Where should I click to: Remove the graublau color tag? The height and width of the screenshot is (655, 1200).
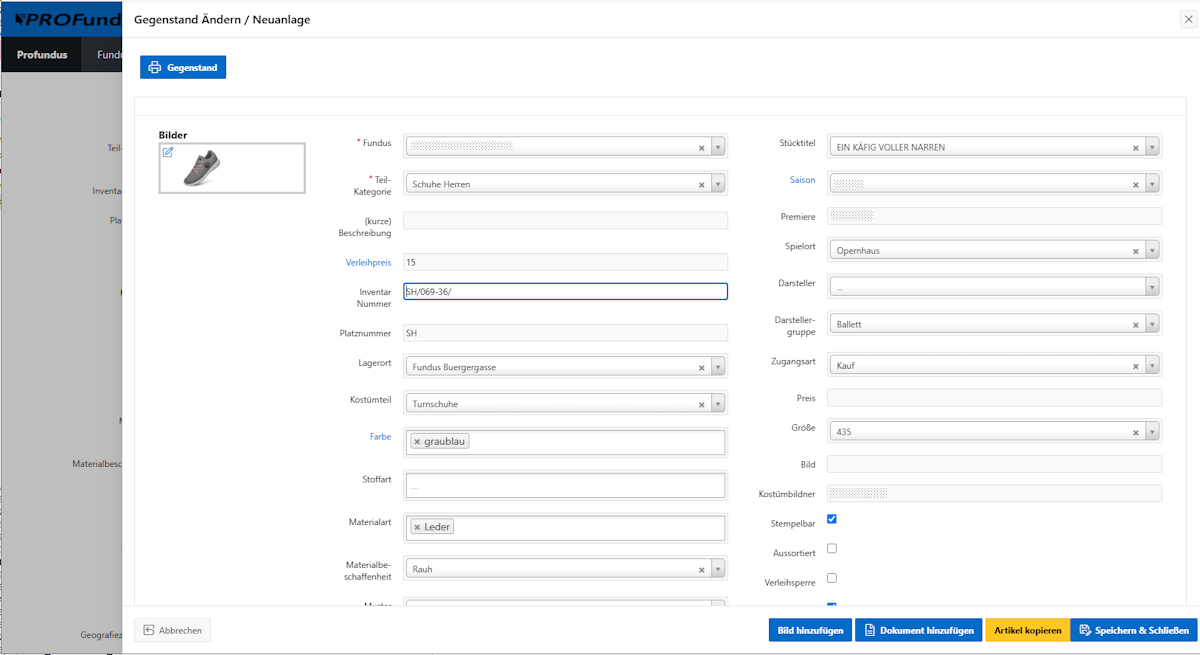(x=417, y=441)
